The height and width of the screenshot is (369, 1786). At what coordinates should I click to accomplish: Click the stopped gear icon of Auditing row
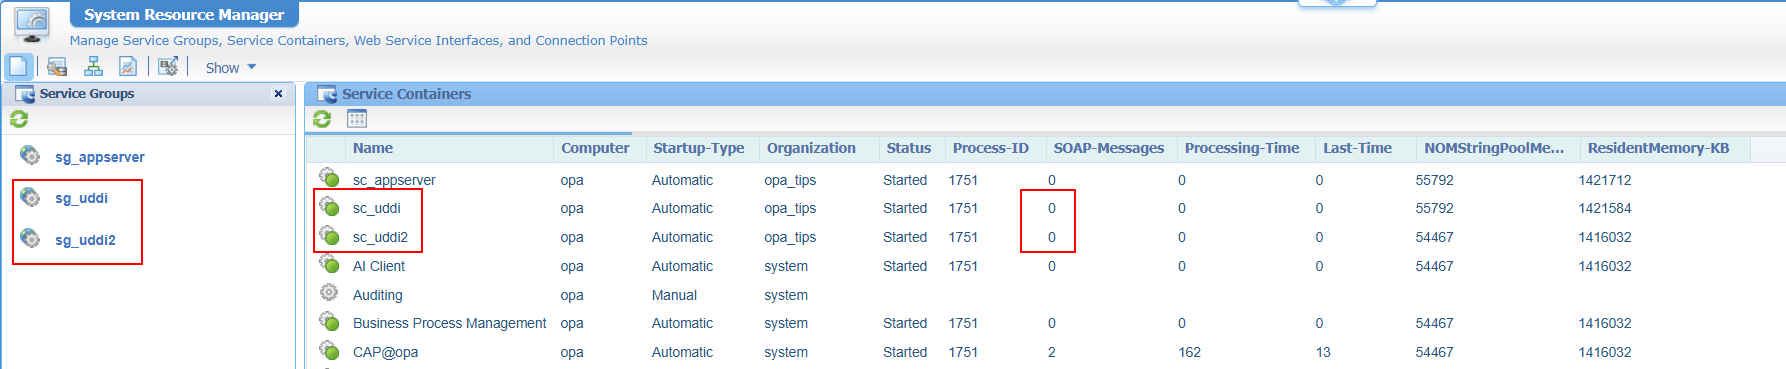[329, 293]
